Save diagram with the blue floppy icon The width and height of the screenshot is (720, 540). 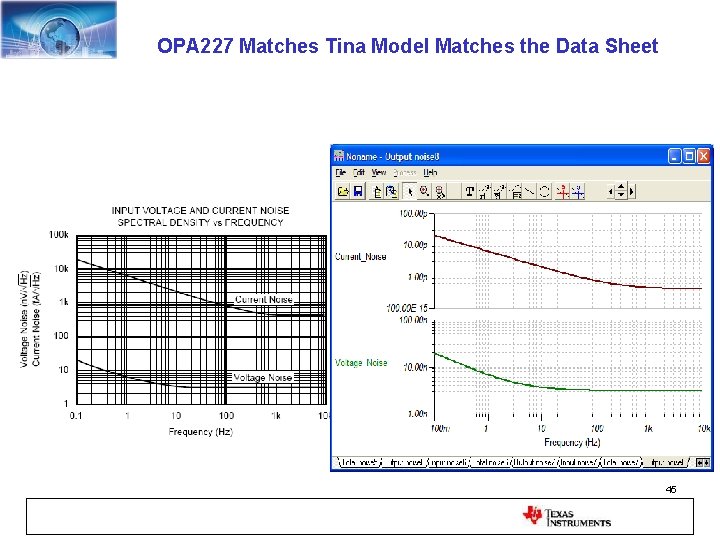[x=358, y=191]
